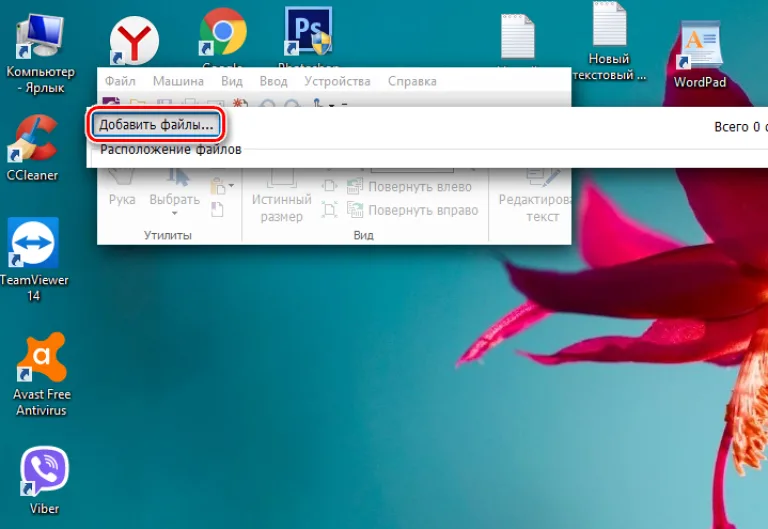Open the Устройства menu
Image resolution: width=768 pixels, height=529 pixels.
point(337,81)
